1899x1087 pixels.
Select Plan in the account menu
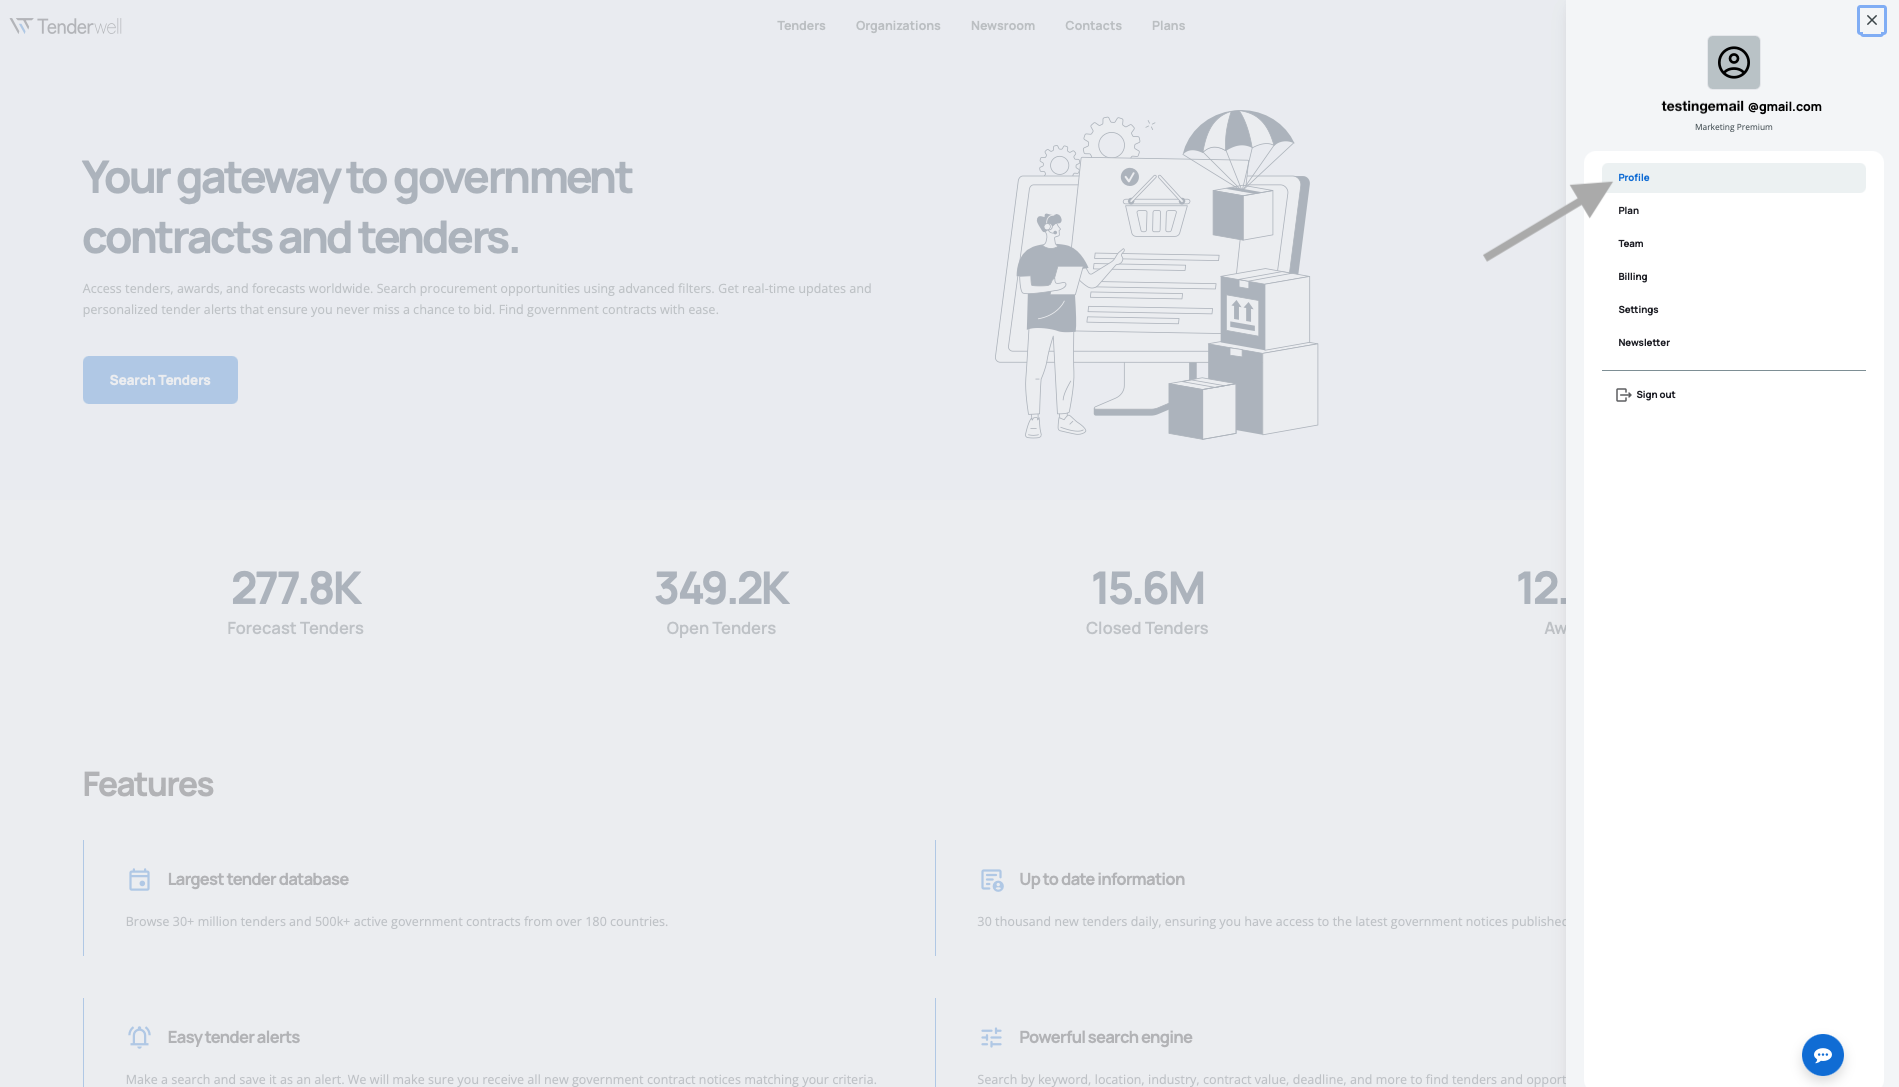point(1629,211)
